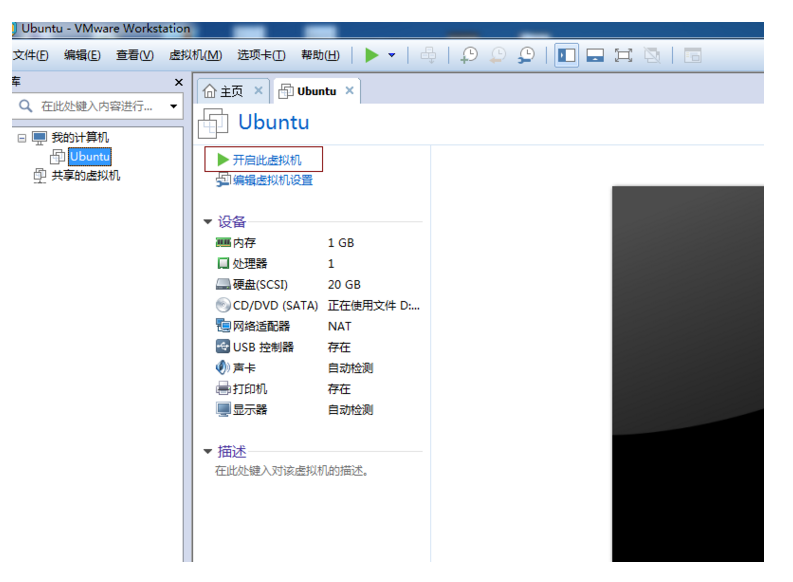793x582 pixels.
Task: Enter full screen mode icon
Action: (x=623, y=55)
